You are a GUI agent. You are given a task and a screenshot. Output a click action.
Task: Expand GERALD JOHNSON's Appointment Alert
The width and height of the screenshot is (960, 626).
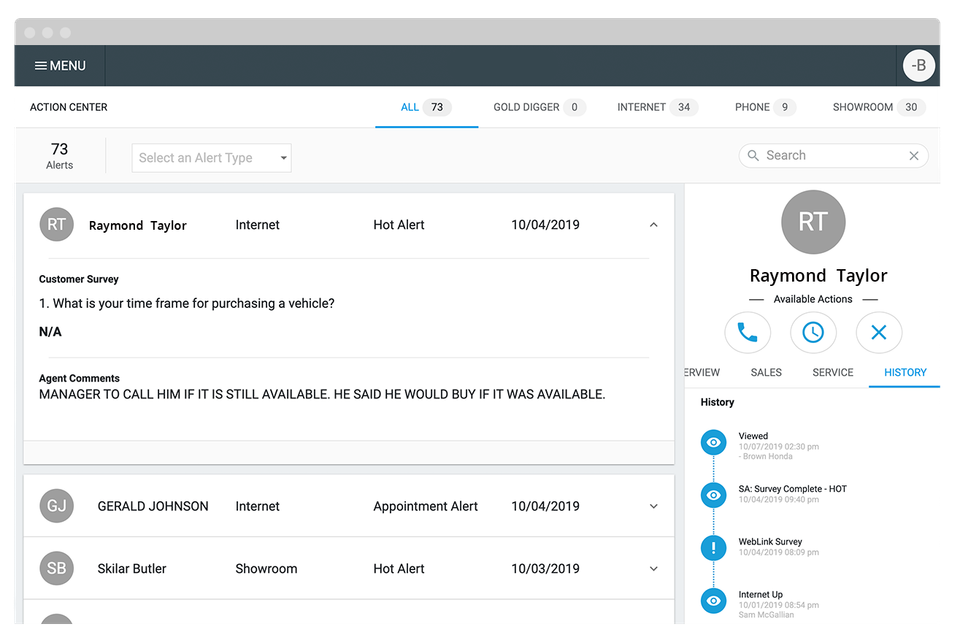(x=653, y=506)
